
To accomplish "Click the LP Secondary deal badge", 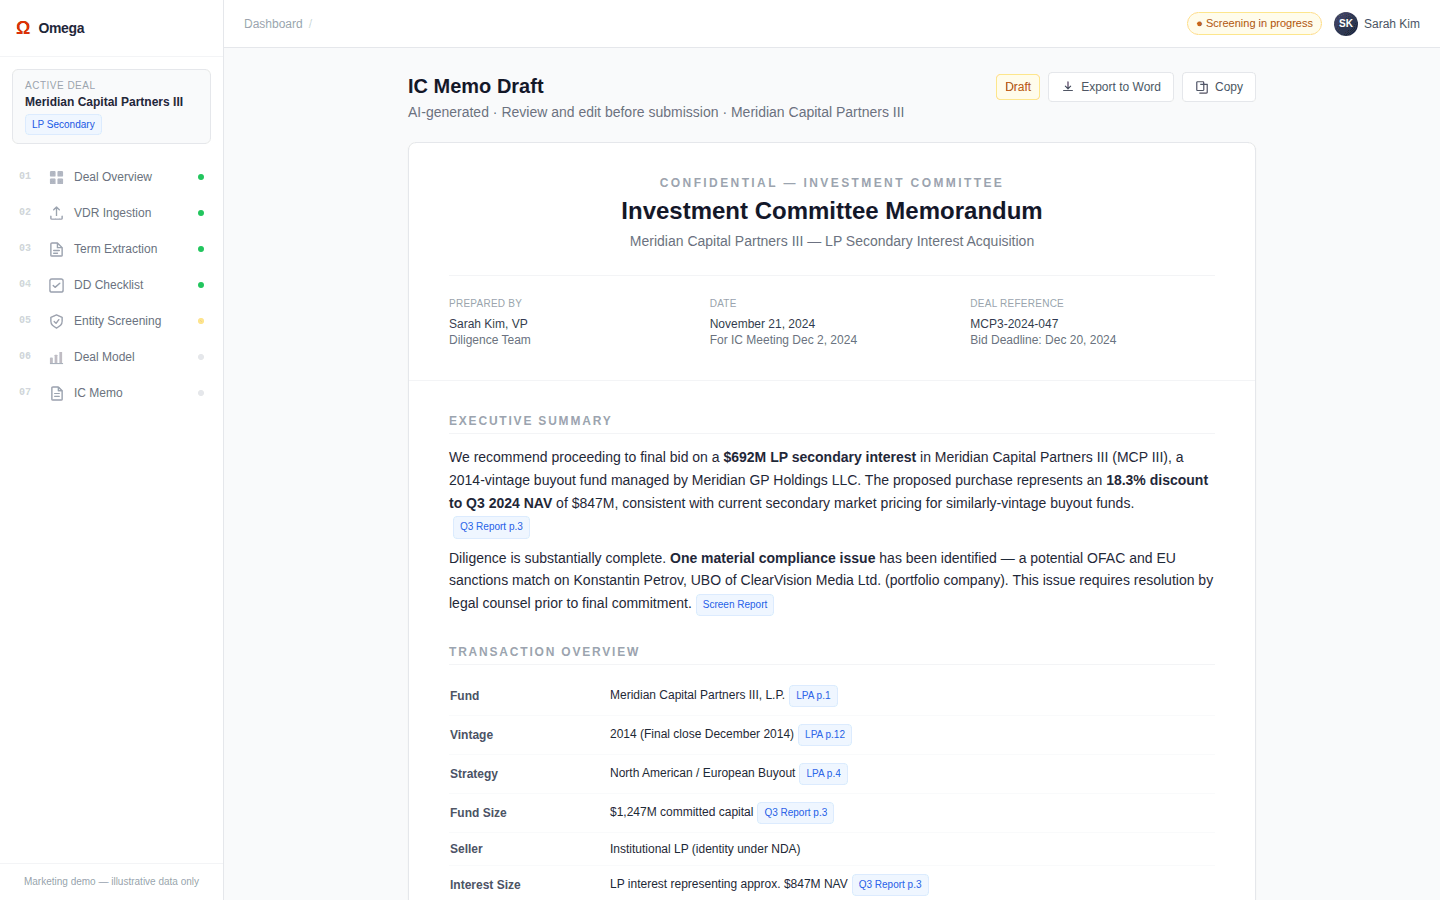I will point(62,124).
